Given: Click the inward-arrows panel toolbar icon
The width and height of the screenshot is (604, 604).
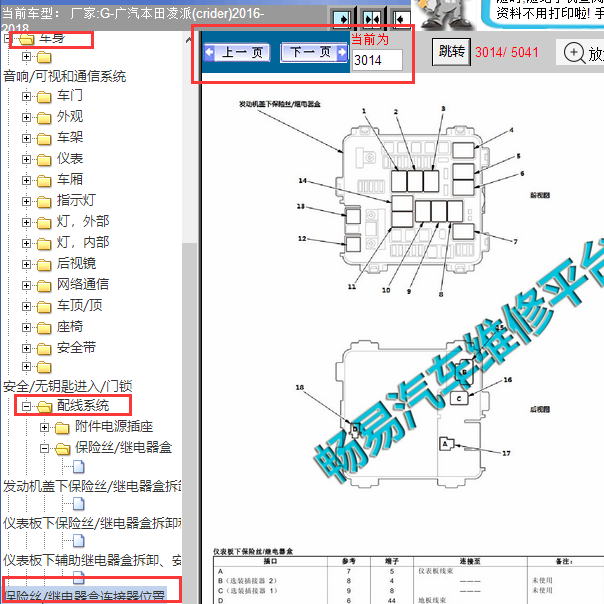Looking at the screenshot, I should [372, 18].
